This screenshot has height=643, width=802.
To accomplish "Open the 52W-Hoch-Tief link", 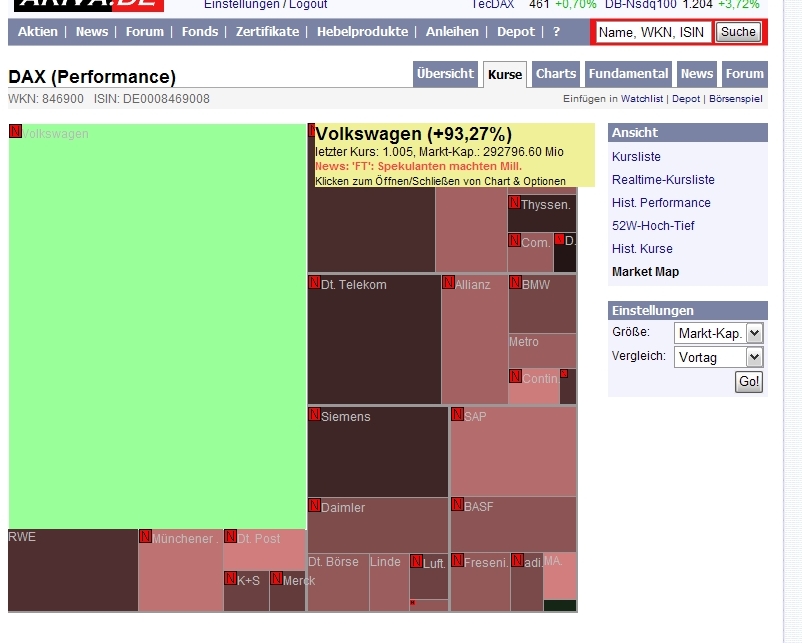I will pyautogui.click(x=653, y=226).
